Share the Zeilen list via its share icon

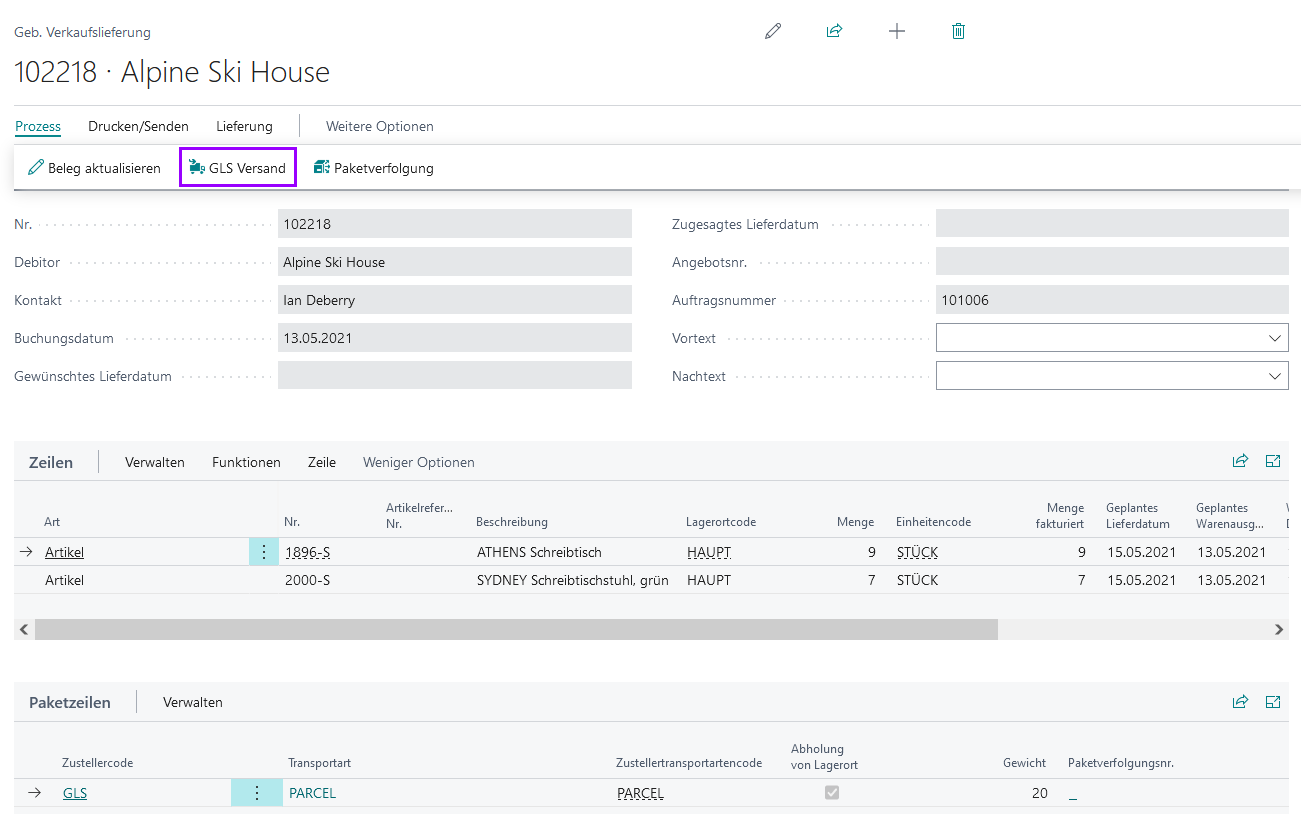point(1240,461)
